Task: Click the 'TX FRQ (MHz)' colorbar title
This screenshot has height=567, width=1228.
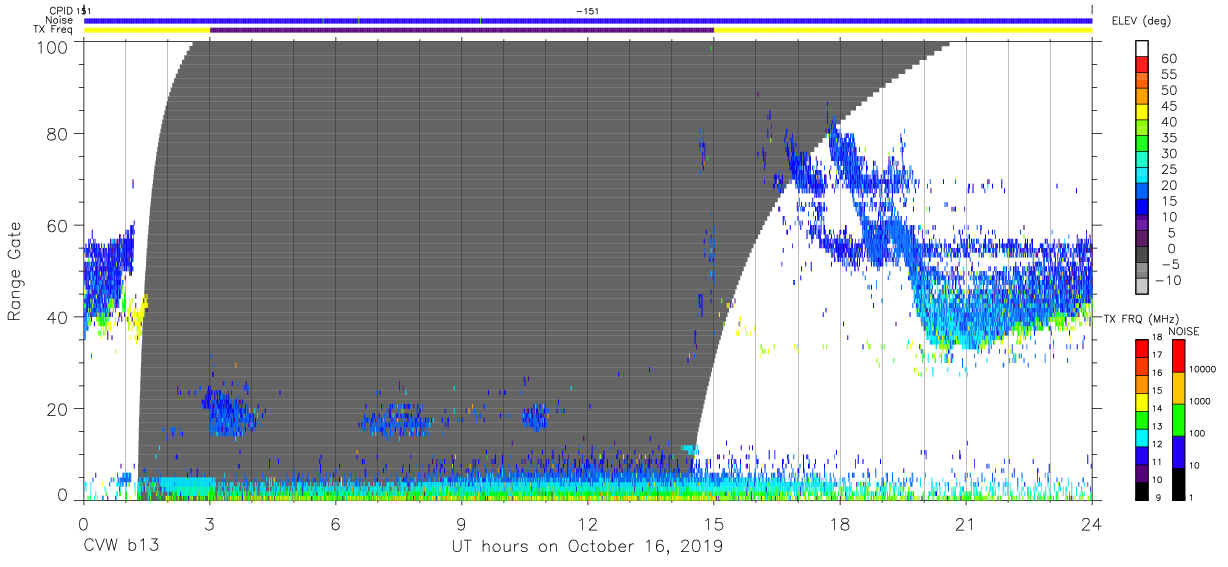Action: coord(1142,318)
